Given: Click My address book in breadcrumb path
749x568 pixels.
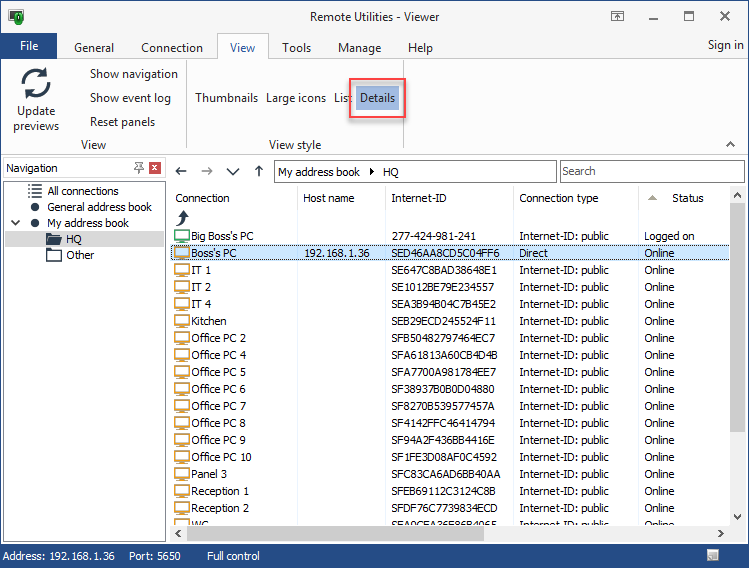Looking at the screenshot, I should 319,172.
